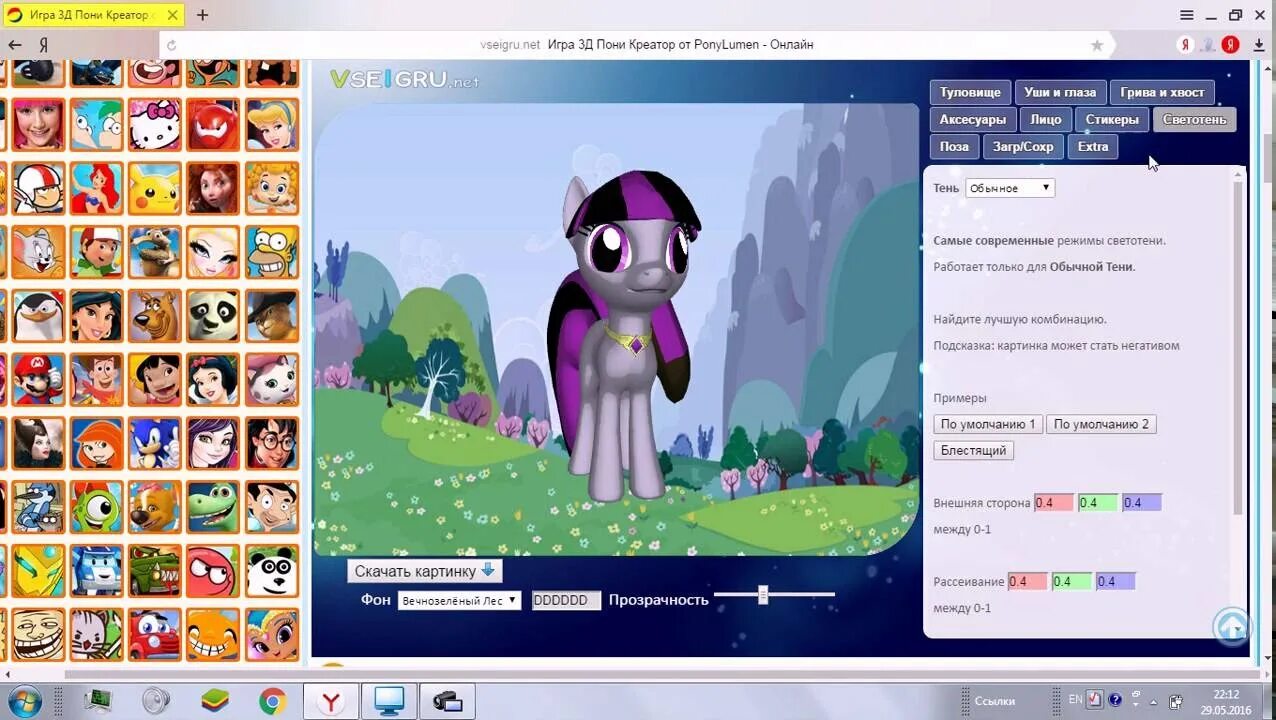Click the blue Рассеивание 0.4 field

click(1115, 581)
